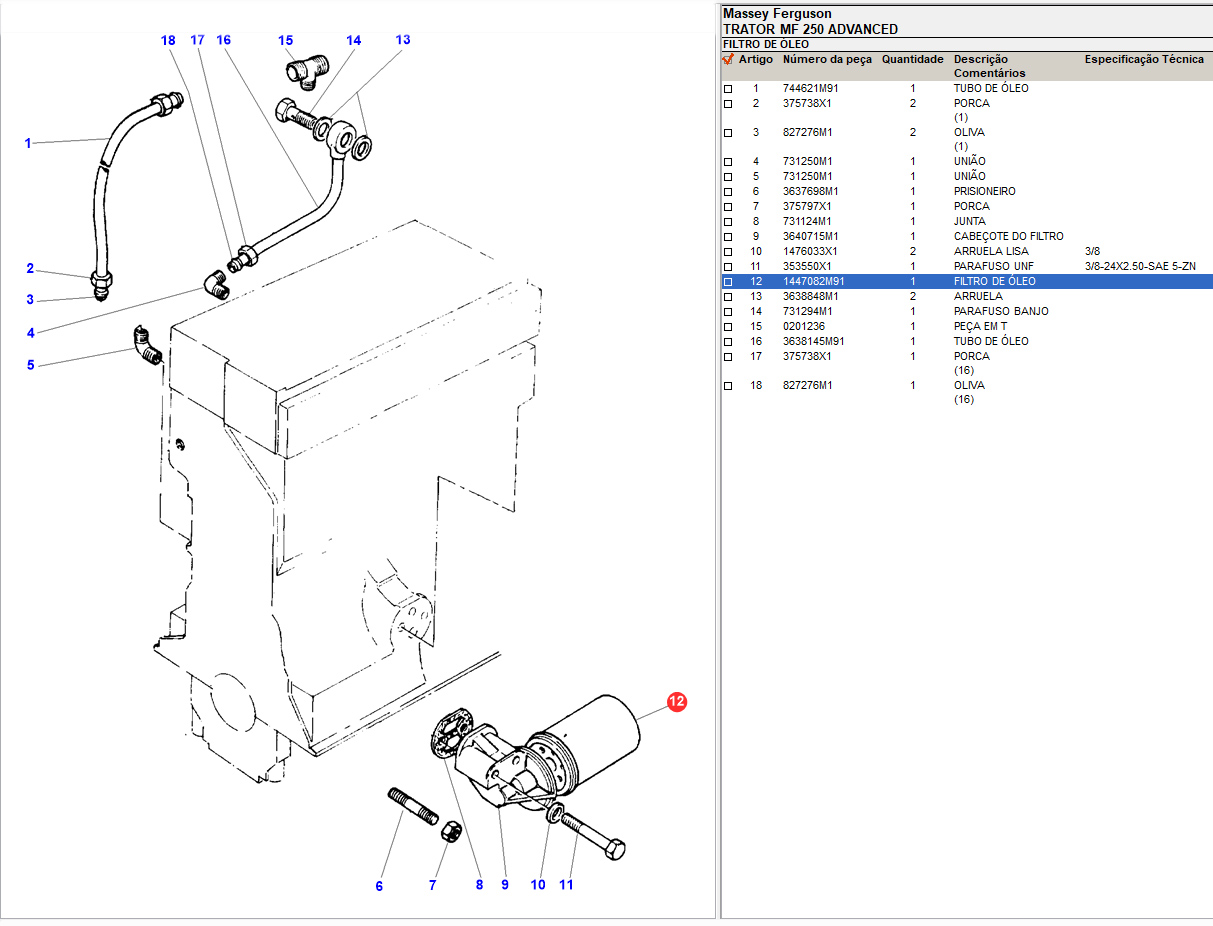Select callout 6 under the stud drawing
The width and height of the screenshot is (1213, 926).
379,886
